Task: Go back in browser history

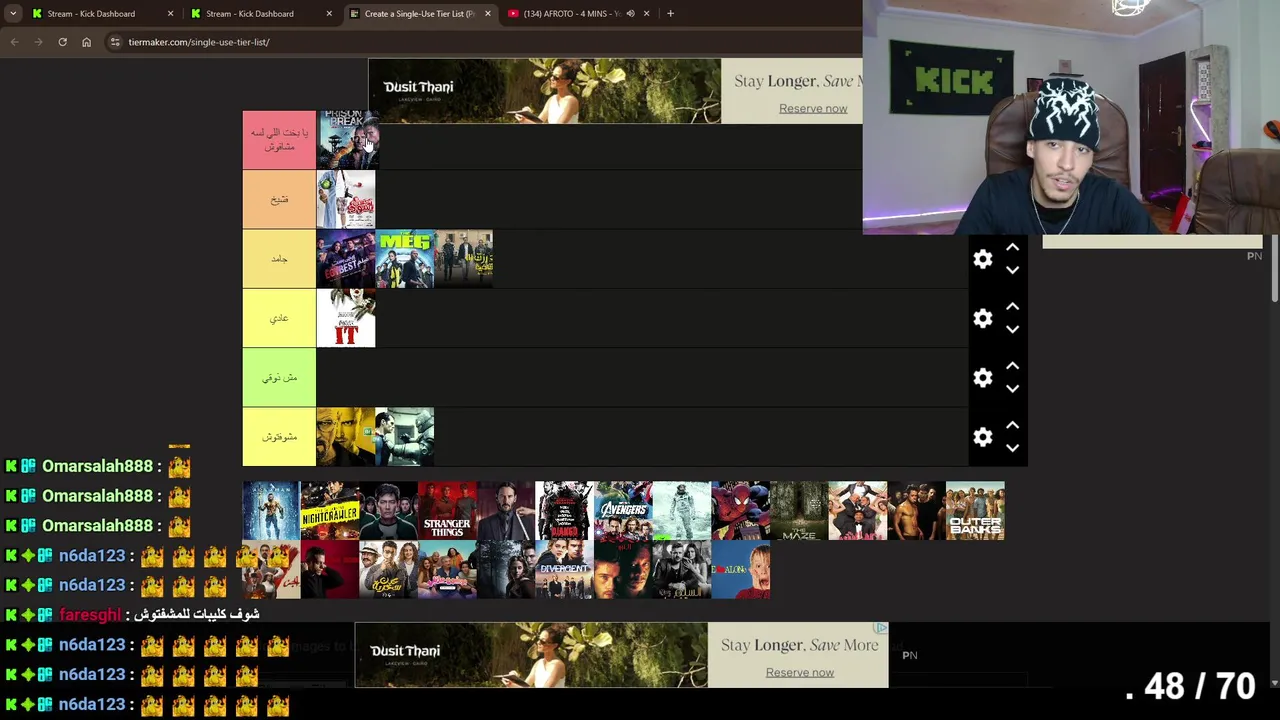Action: pos(14,42)
